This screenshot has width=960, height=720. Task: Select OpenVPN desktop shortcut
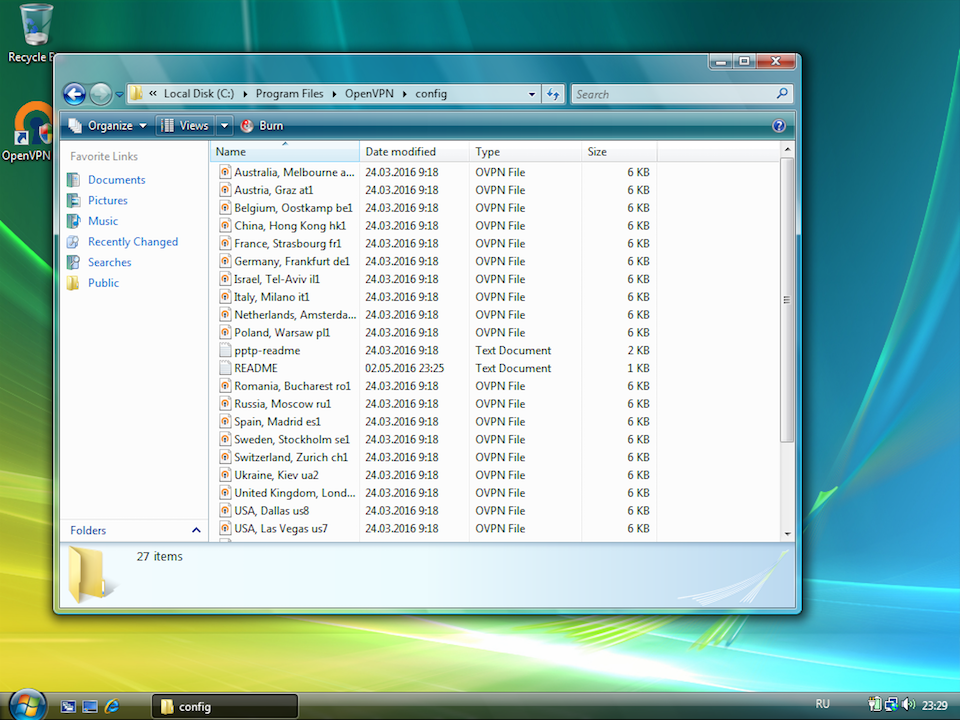tap(27, 132)
